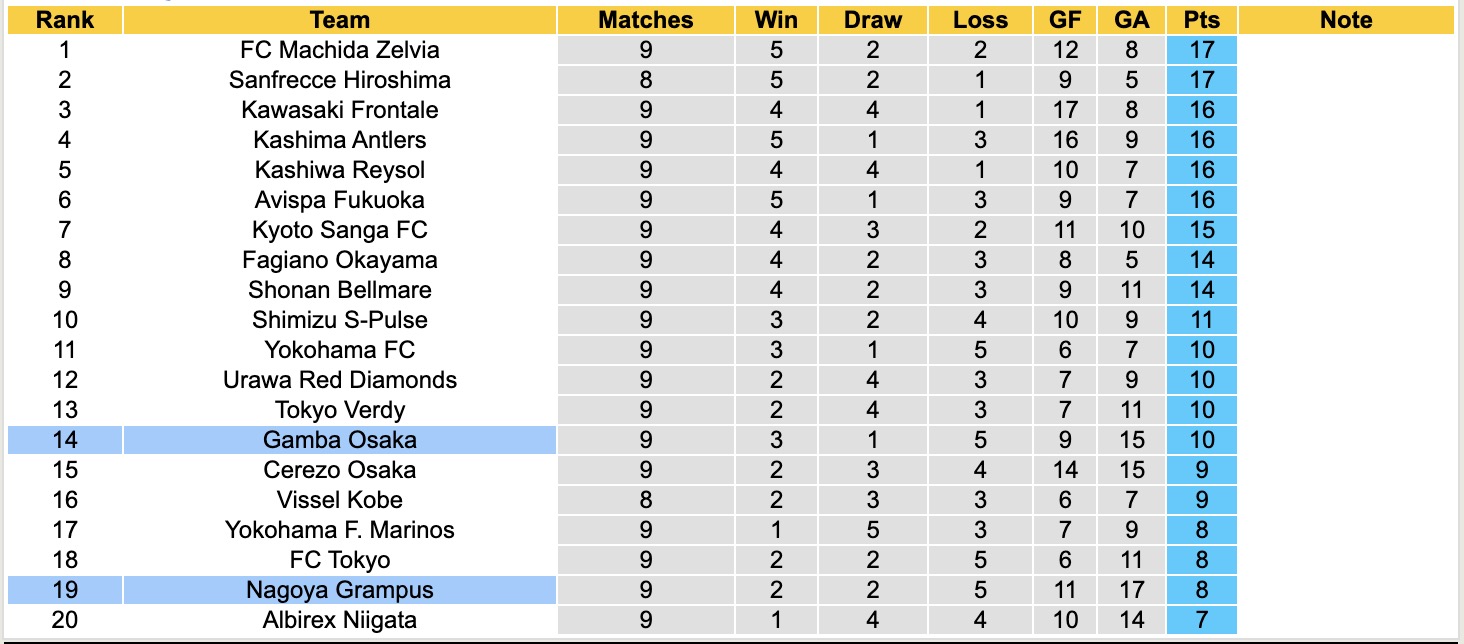
Task: Select Sanfrecce Hiroshima team name
Action: point(340,80)
